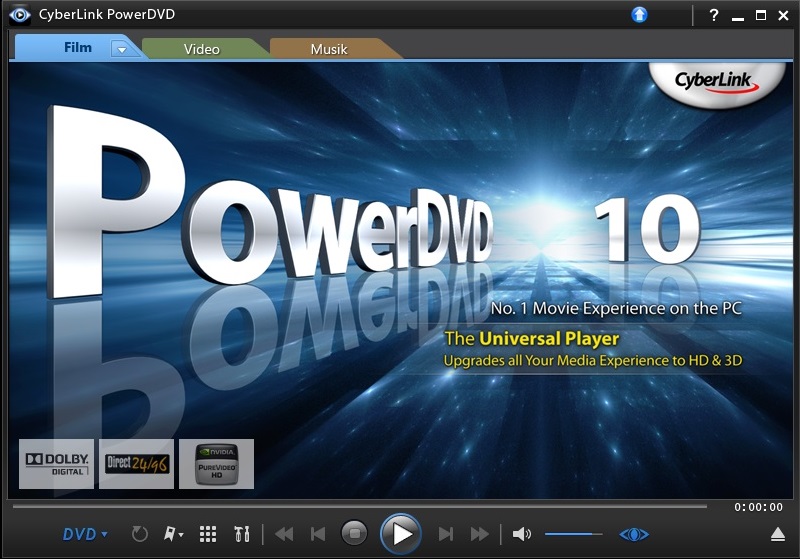
Task: Adjust the volume slider
Action: 573,534
